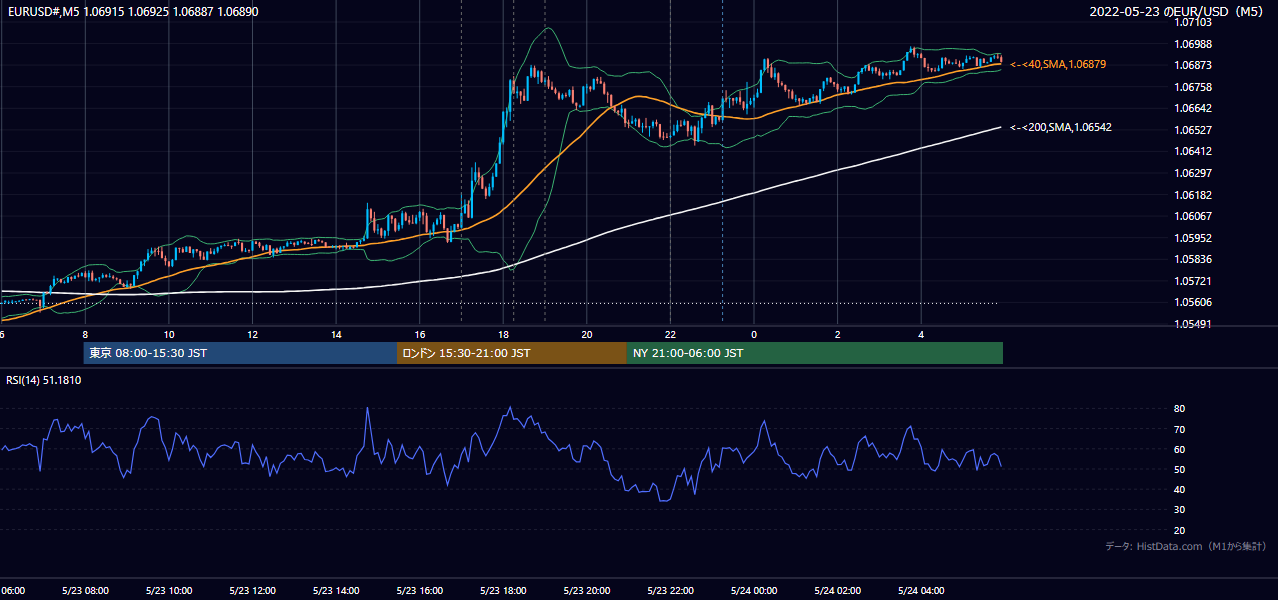Click hour tick 10 on price chart axis
This screenshot has width=1278, height=600.
[x=169, y=334]
